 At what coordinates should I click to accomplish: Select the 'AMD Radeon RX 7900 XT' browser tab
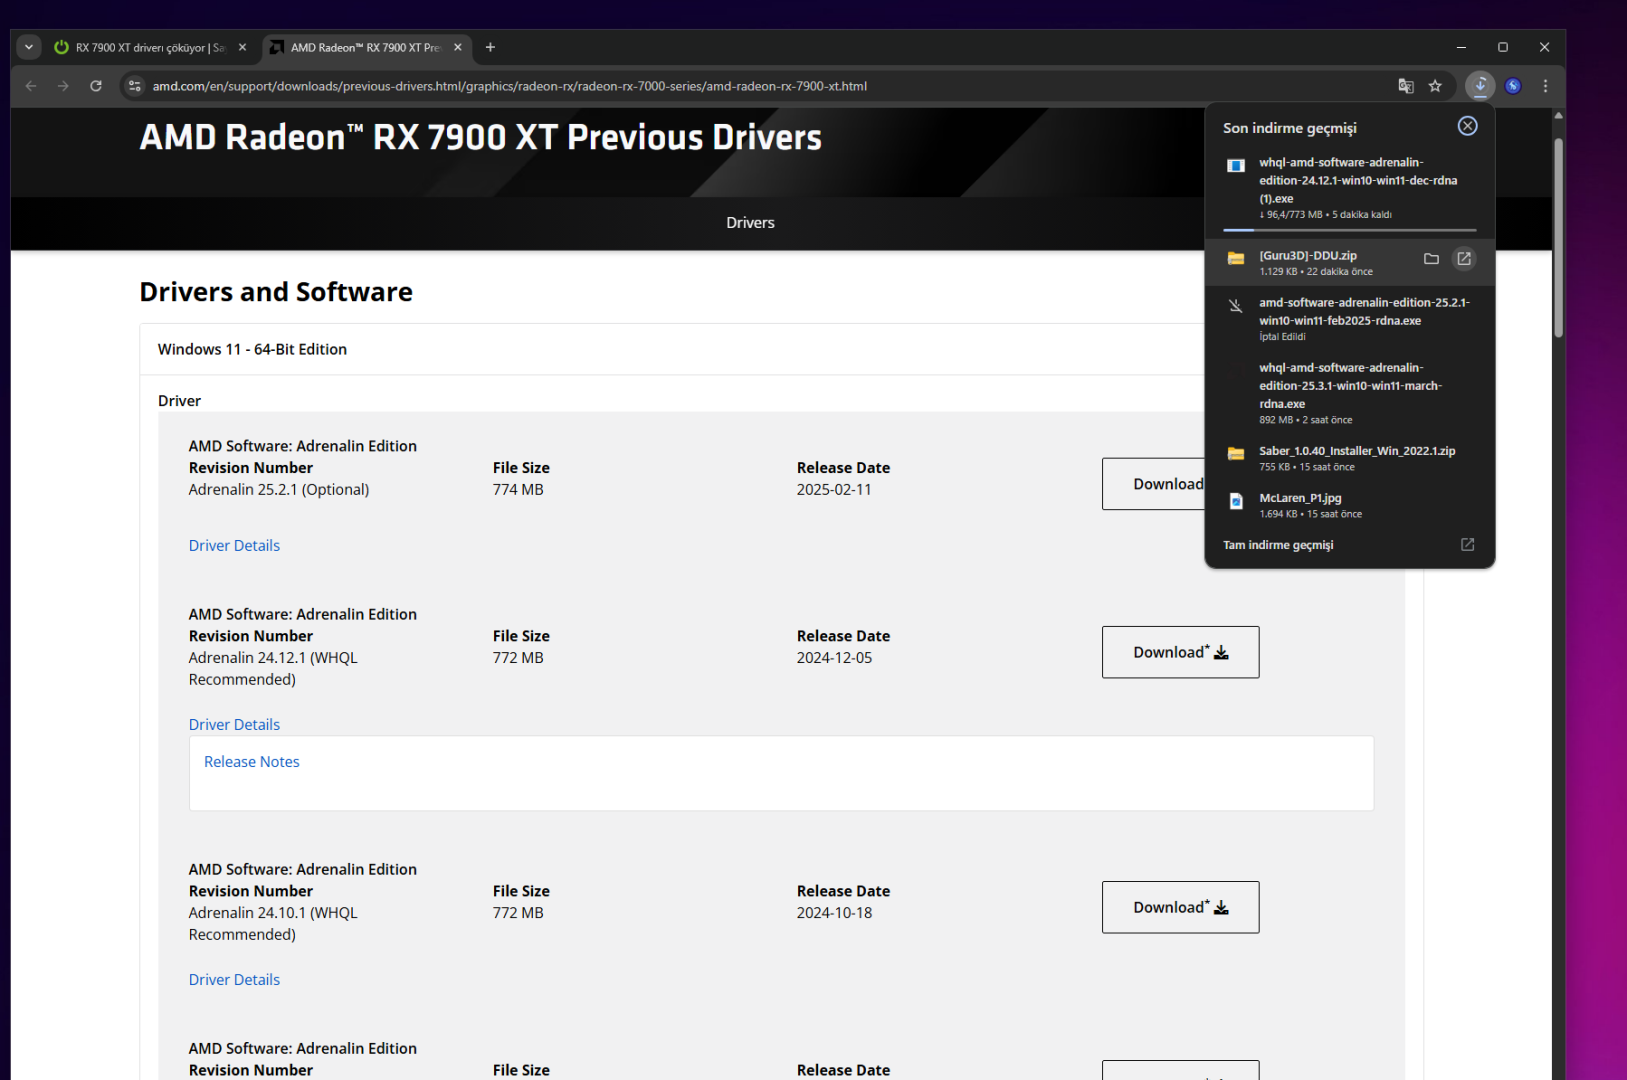click(x=366, y=47)
